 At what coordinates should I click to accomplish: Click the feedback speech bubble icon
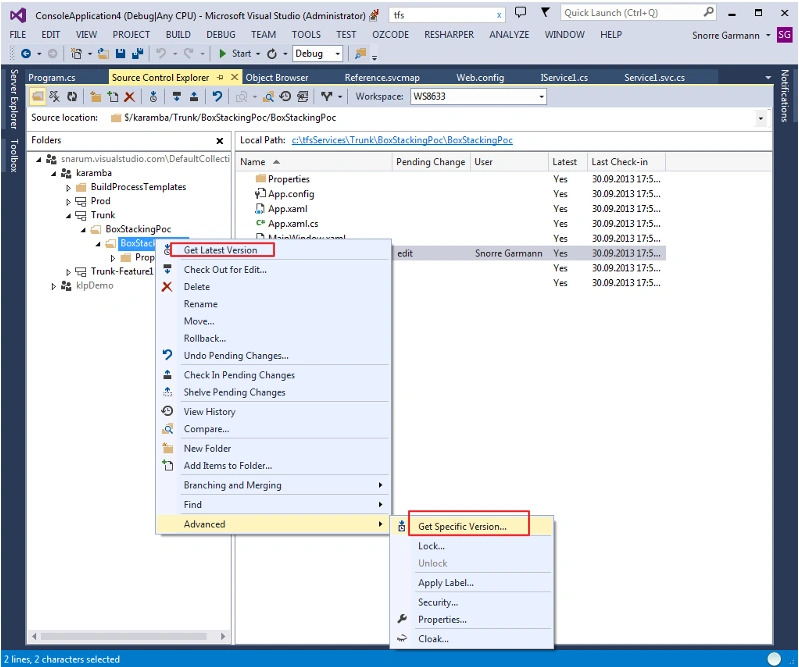(x=520, y=13)
